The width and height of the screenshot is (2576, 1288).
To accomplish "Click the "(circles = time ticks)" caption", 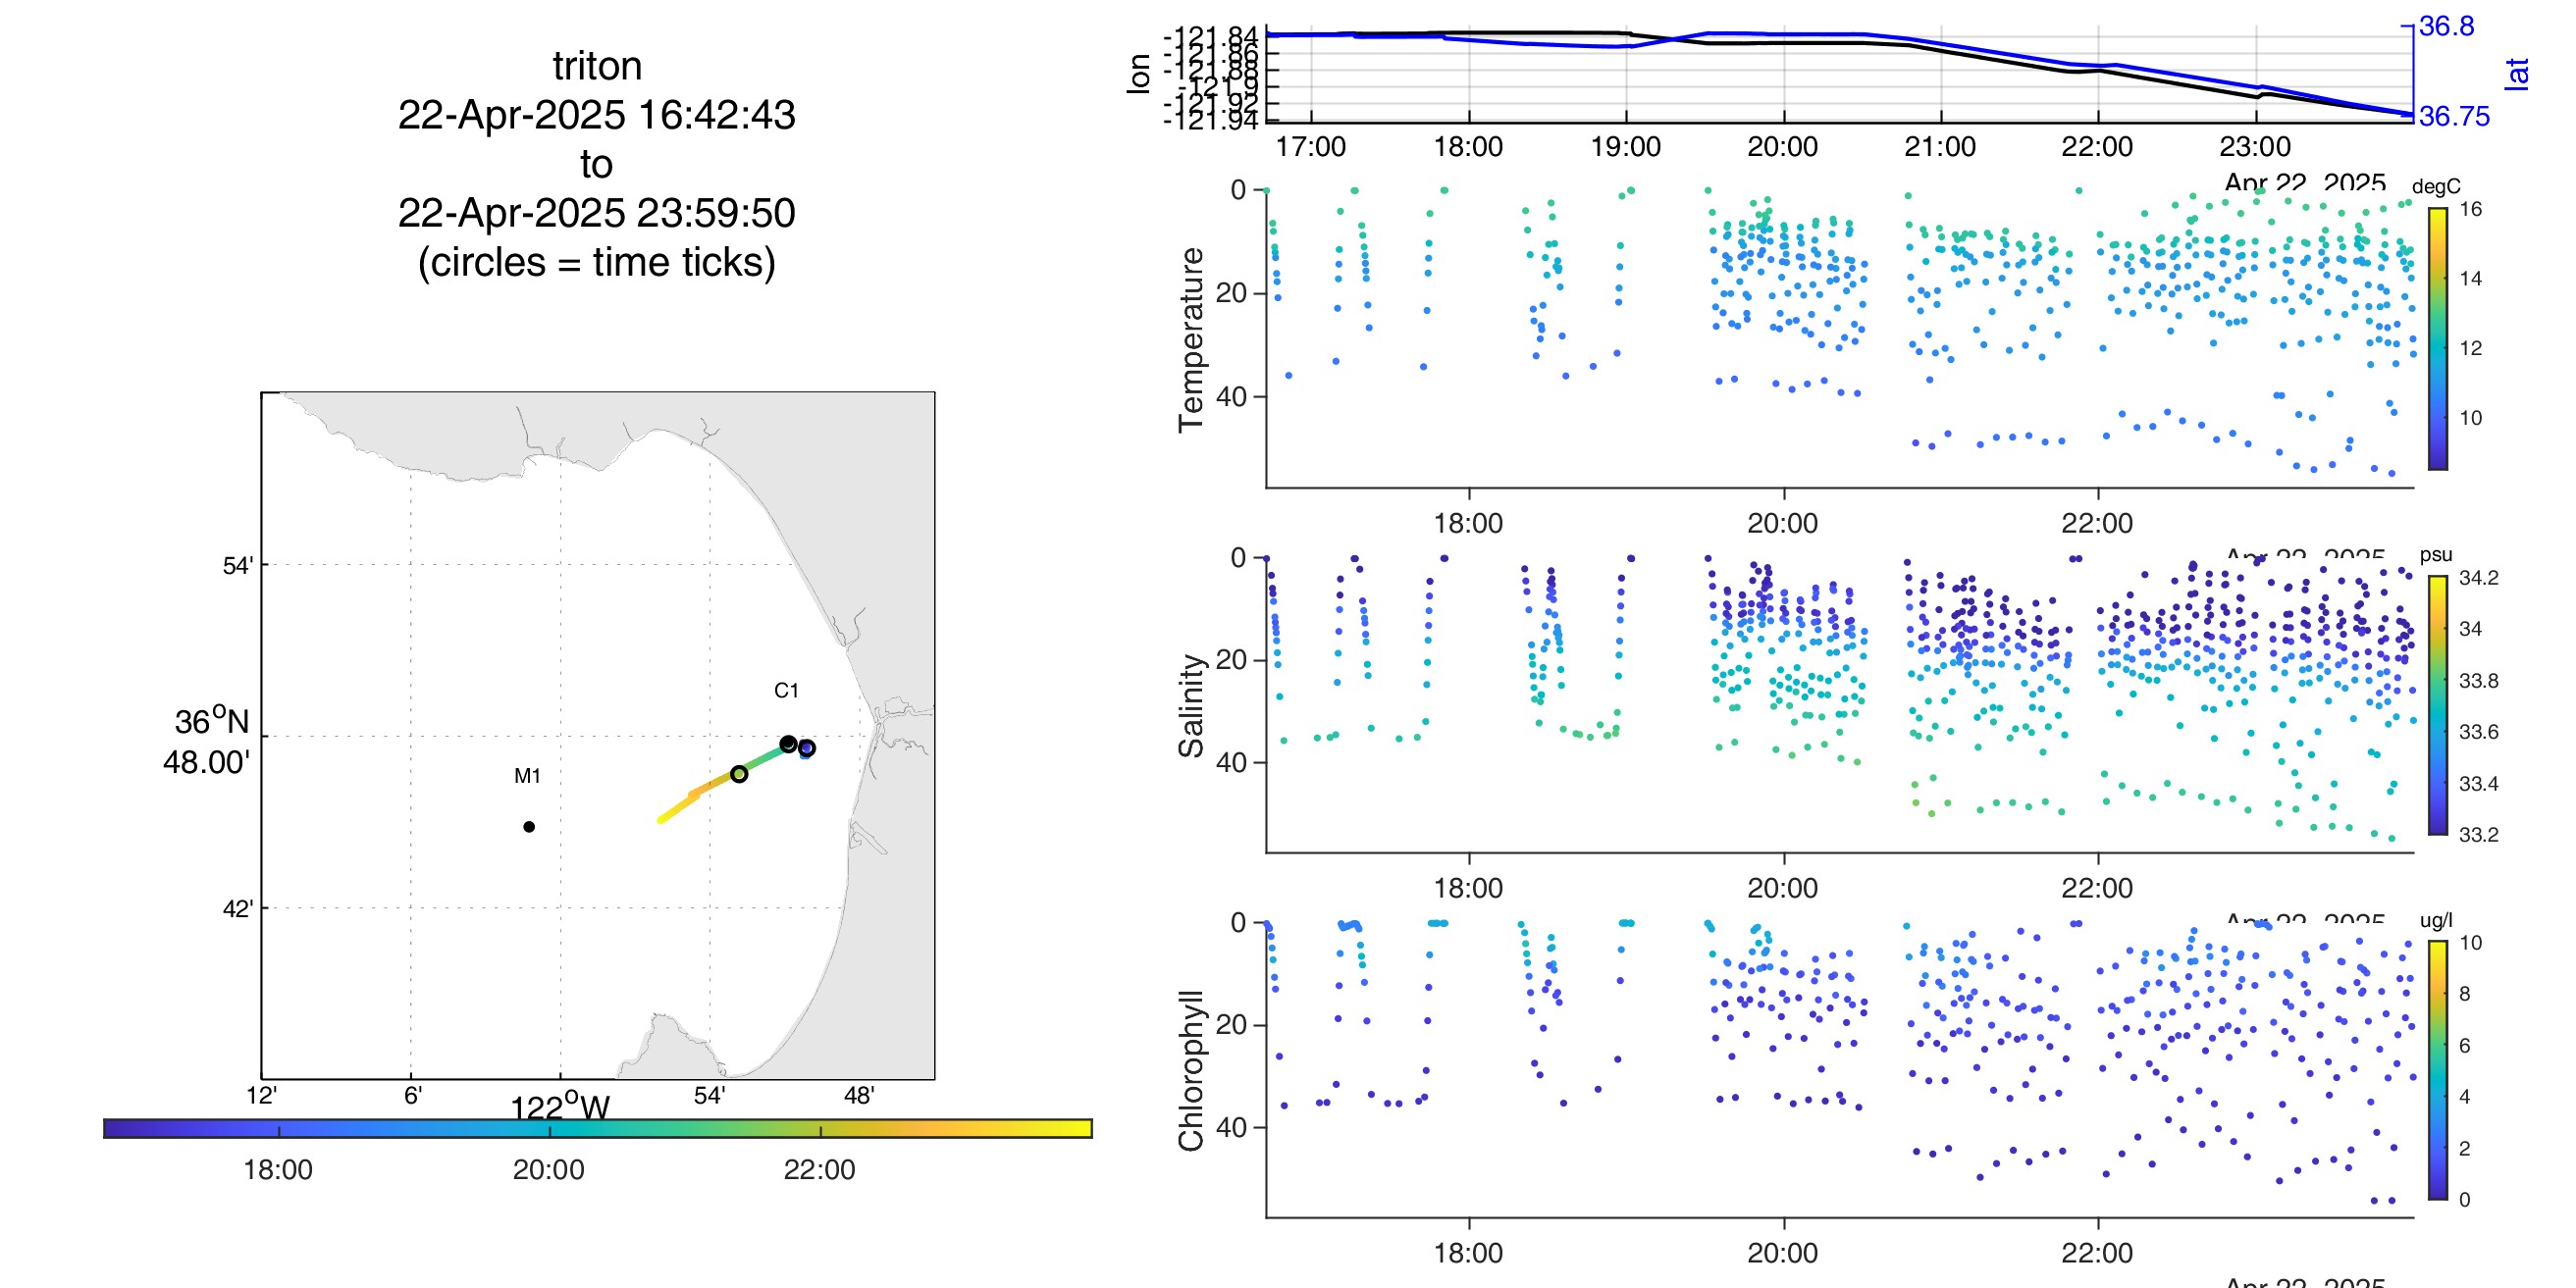I will pyautogui.click(x=597, y=262).
